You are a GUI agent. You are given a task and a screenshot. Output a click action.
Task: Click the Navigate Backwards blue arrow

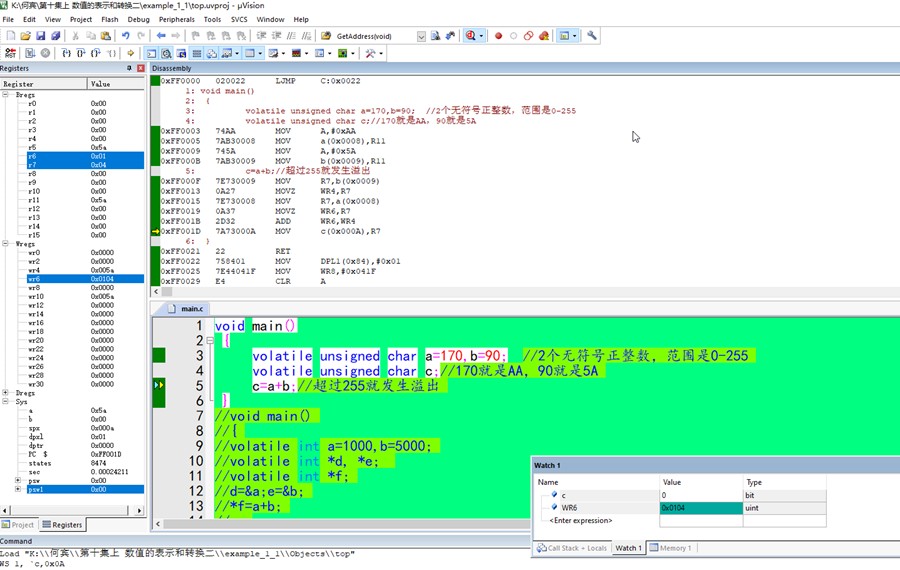click(x=161, y=36)
